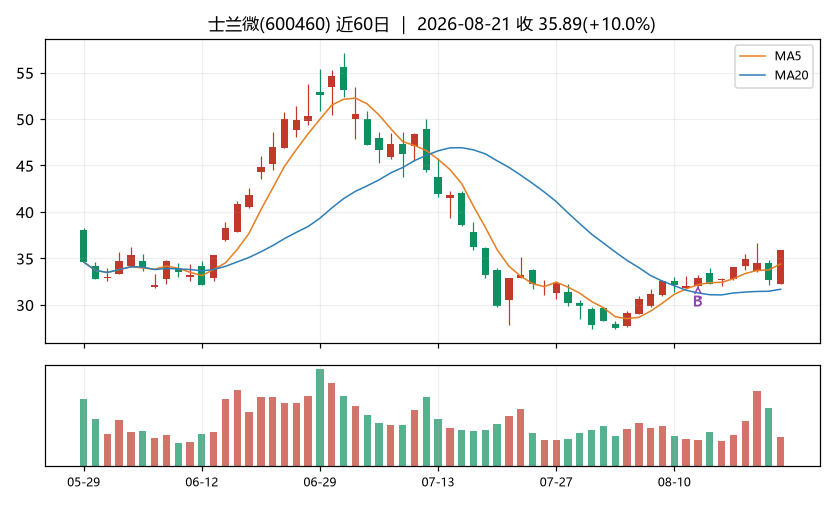Click the 07-27 date axis label
Screen dimensions: 836x506
(556, 483)
